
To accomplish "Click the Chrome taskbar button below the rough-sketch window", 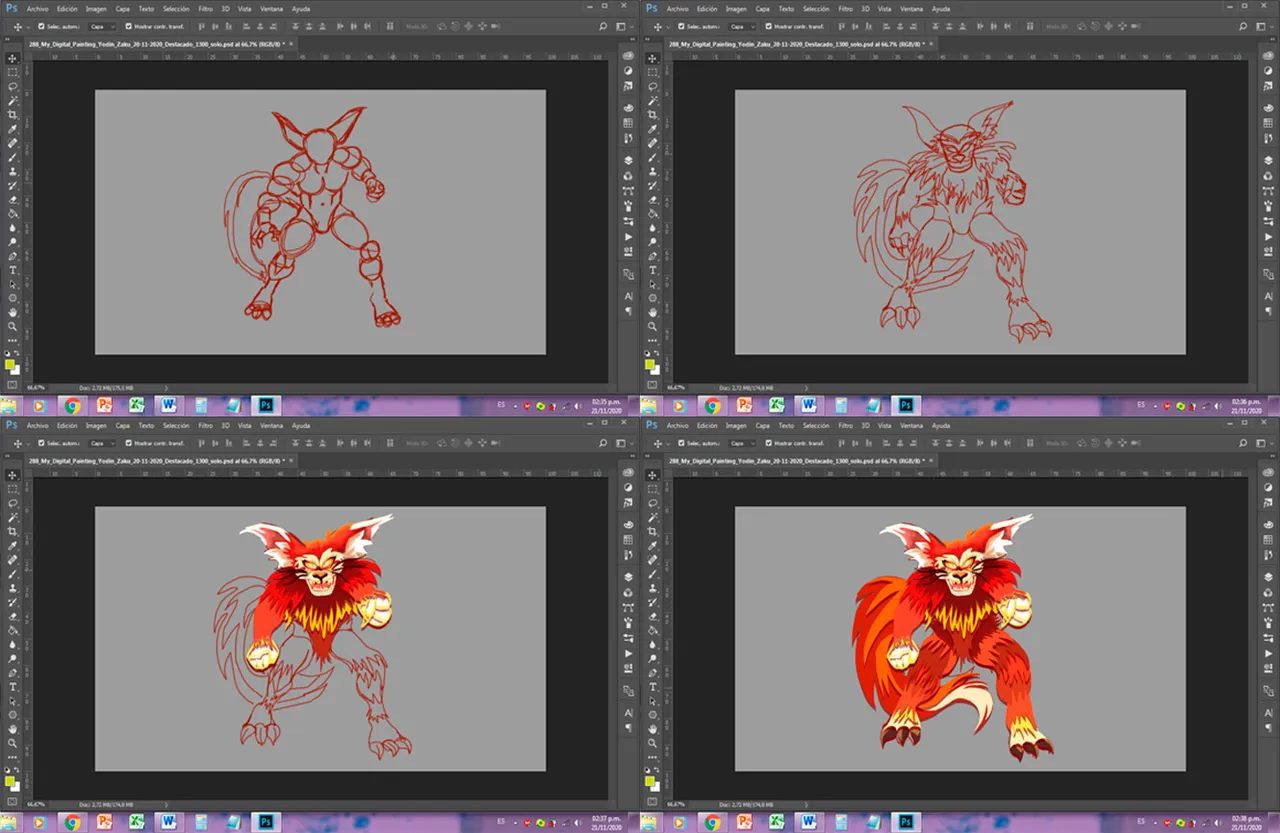I will coord(72,406).
